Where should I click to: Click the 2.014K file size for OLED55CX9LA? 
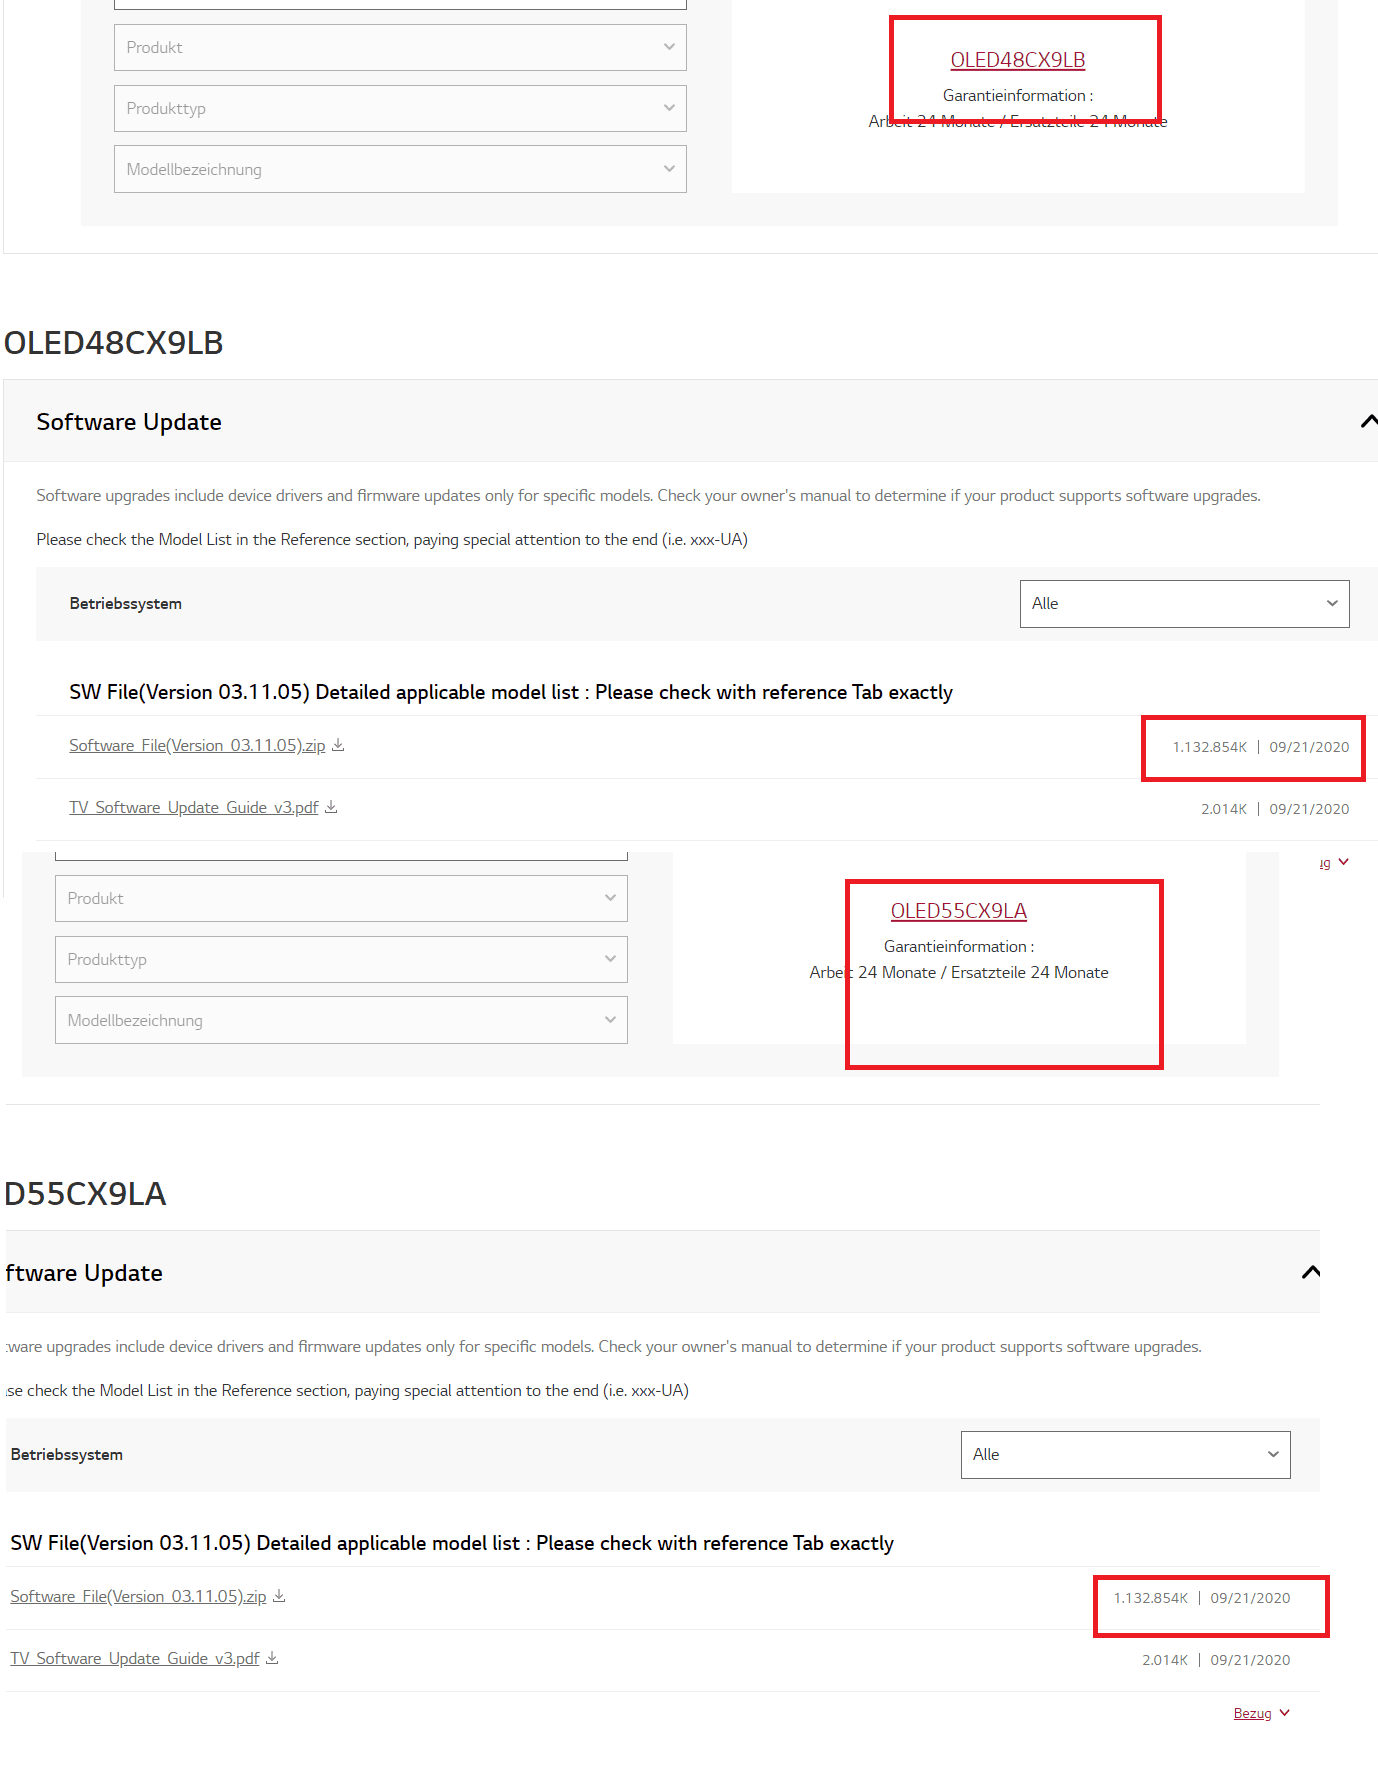pos(1165,1660)
